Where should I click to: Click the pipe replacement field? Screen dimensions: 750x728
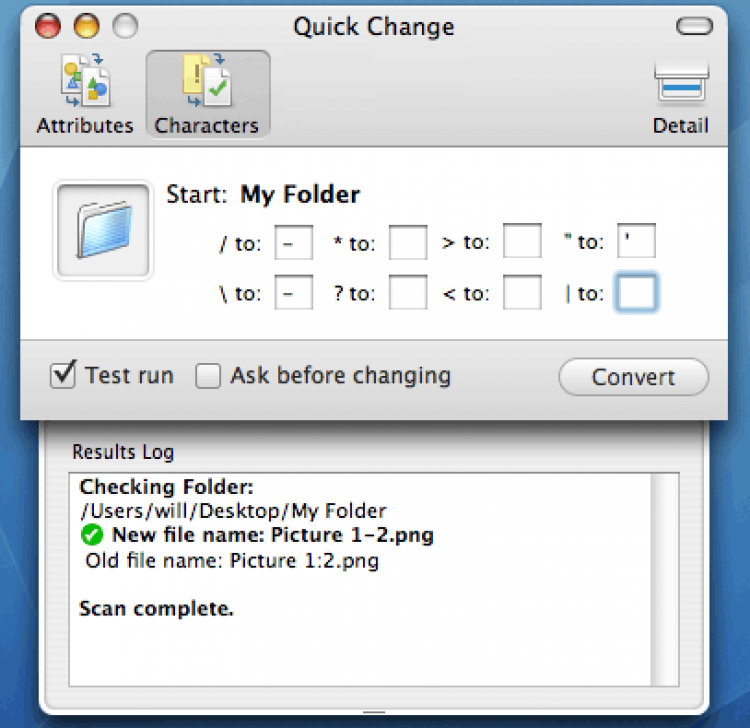point(636,294)
